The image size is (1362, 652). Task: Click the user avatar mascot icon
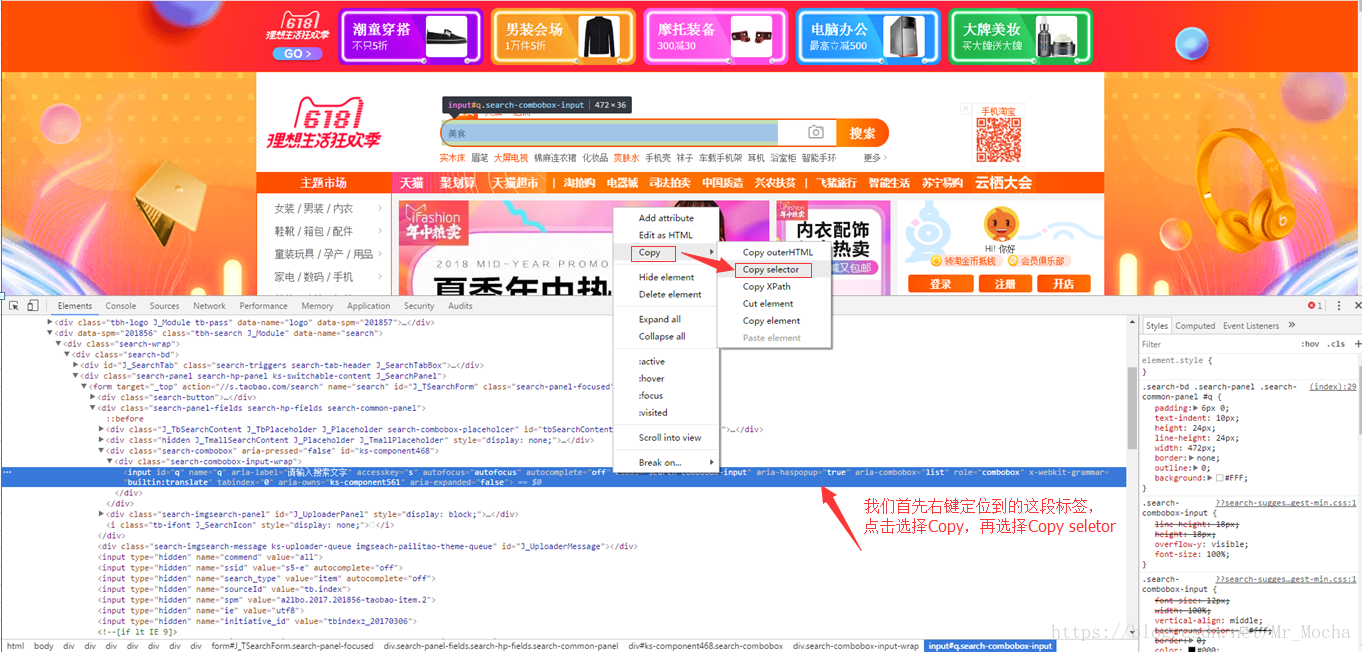1000,224
